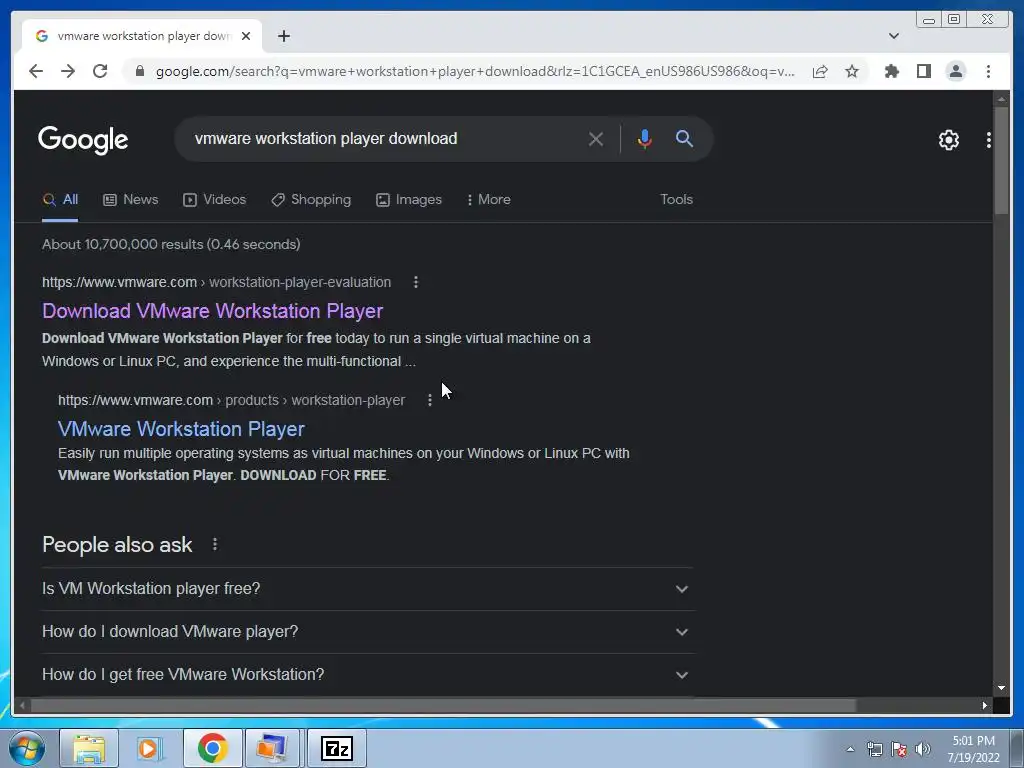Share this page from address bar
This screenshot has width=1024, height=768.
coord(820,71)
